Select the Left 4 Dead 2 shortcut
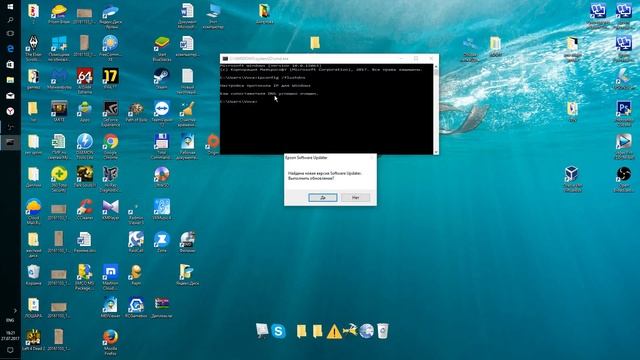The height and width of the screenshot is (360, 640). (x=33, y=340)
